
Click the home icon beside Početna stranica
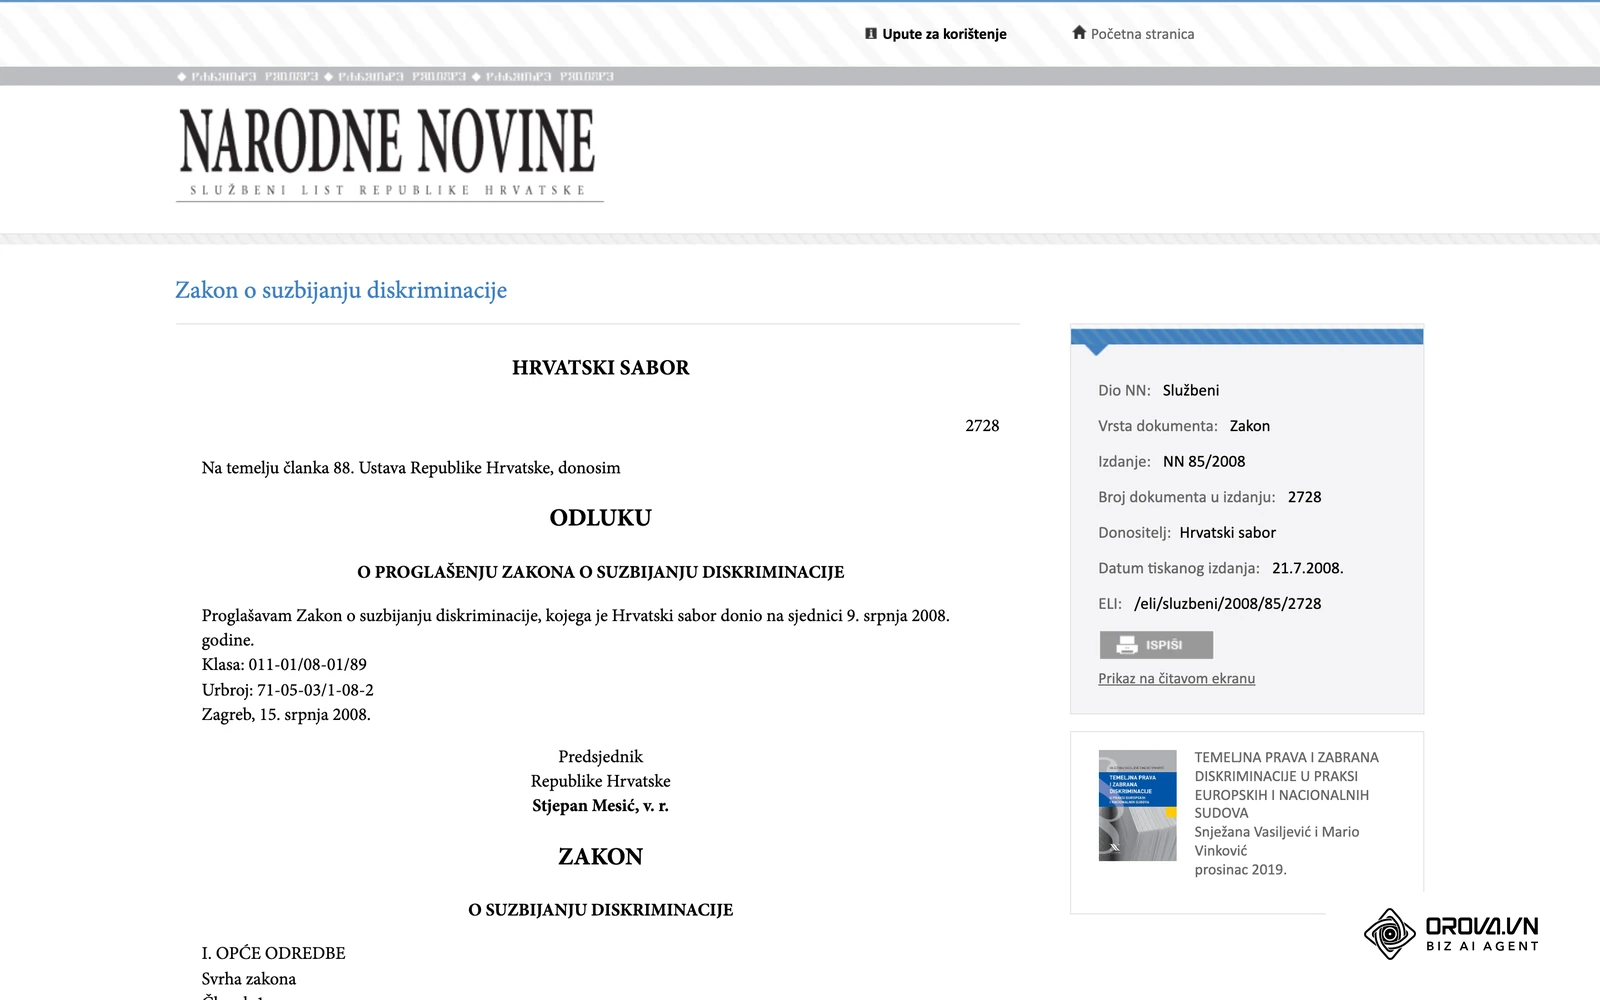[x=1079, y=32]
